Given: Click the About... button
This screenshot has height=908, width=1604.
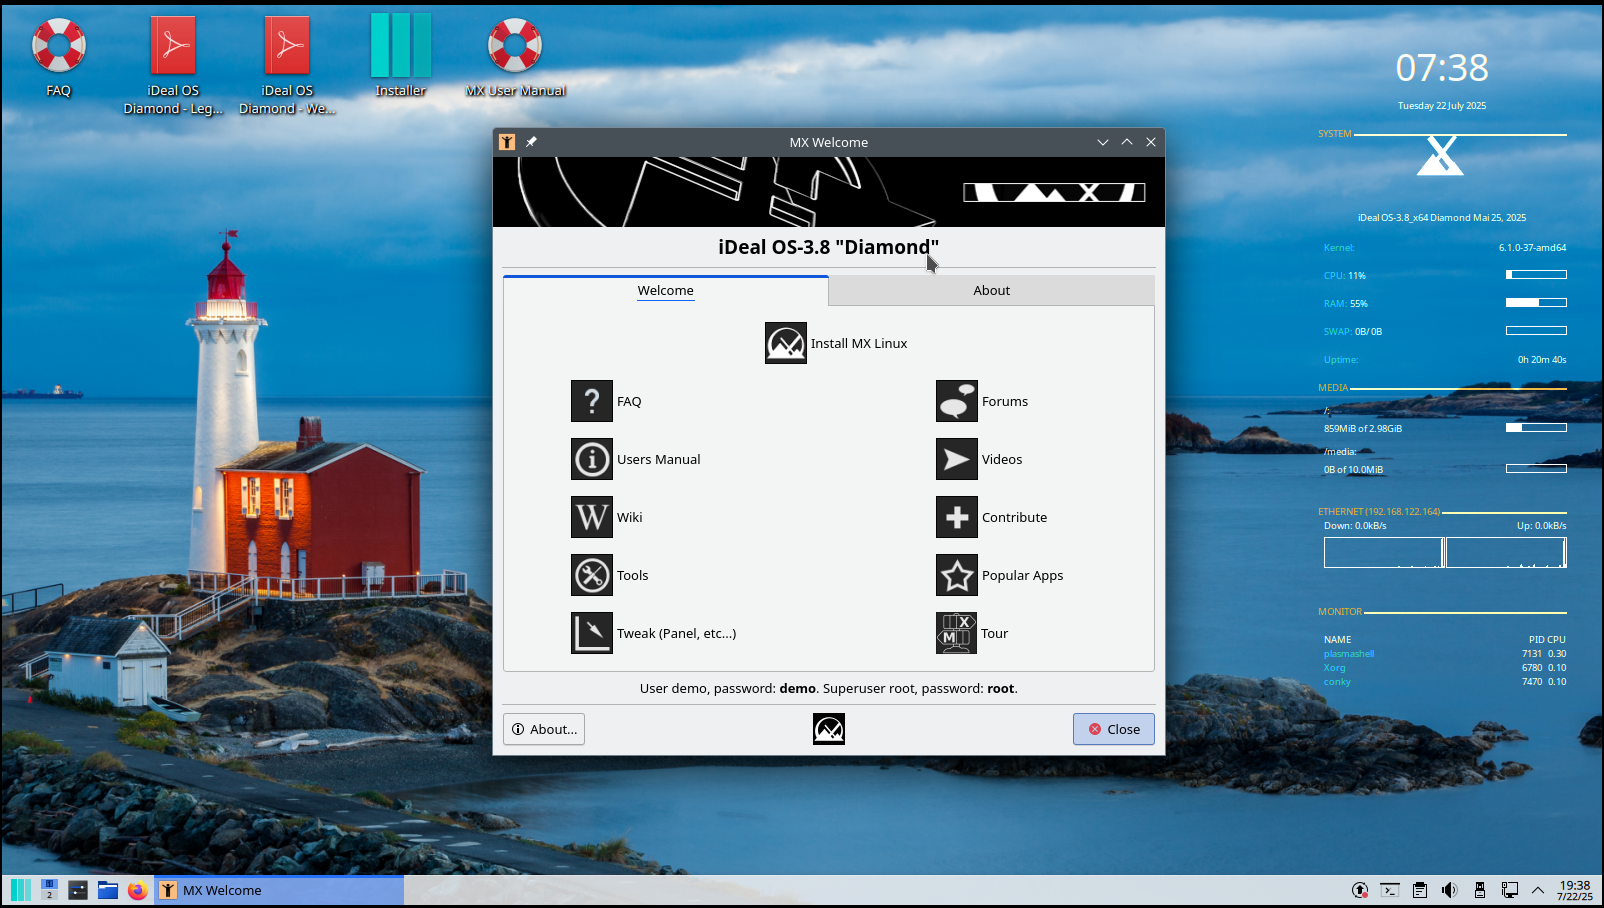Looking at the screenshot, I should coord(544,729).
